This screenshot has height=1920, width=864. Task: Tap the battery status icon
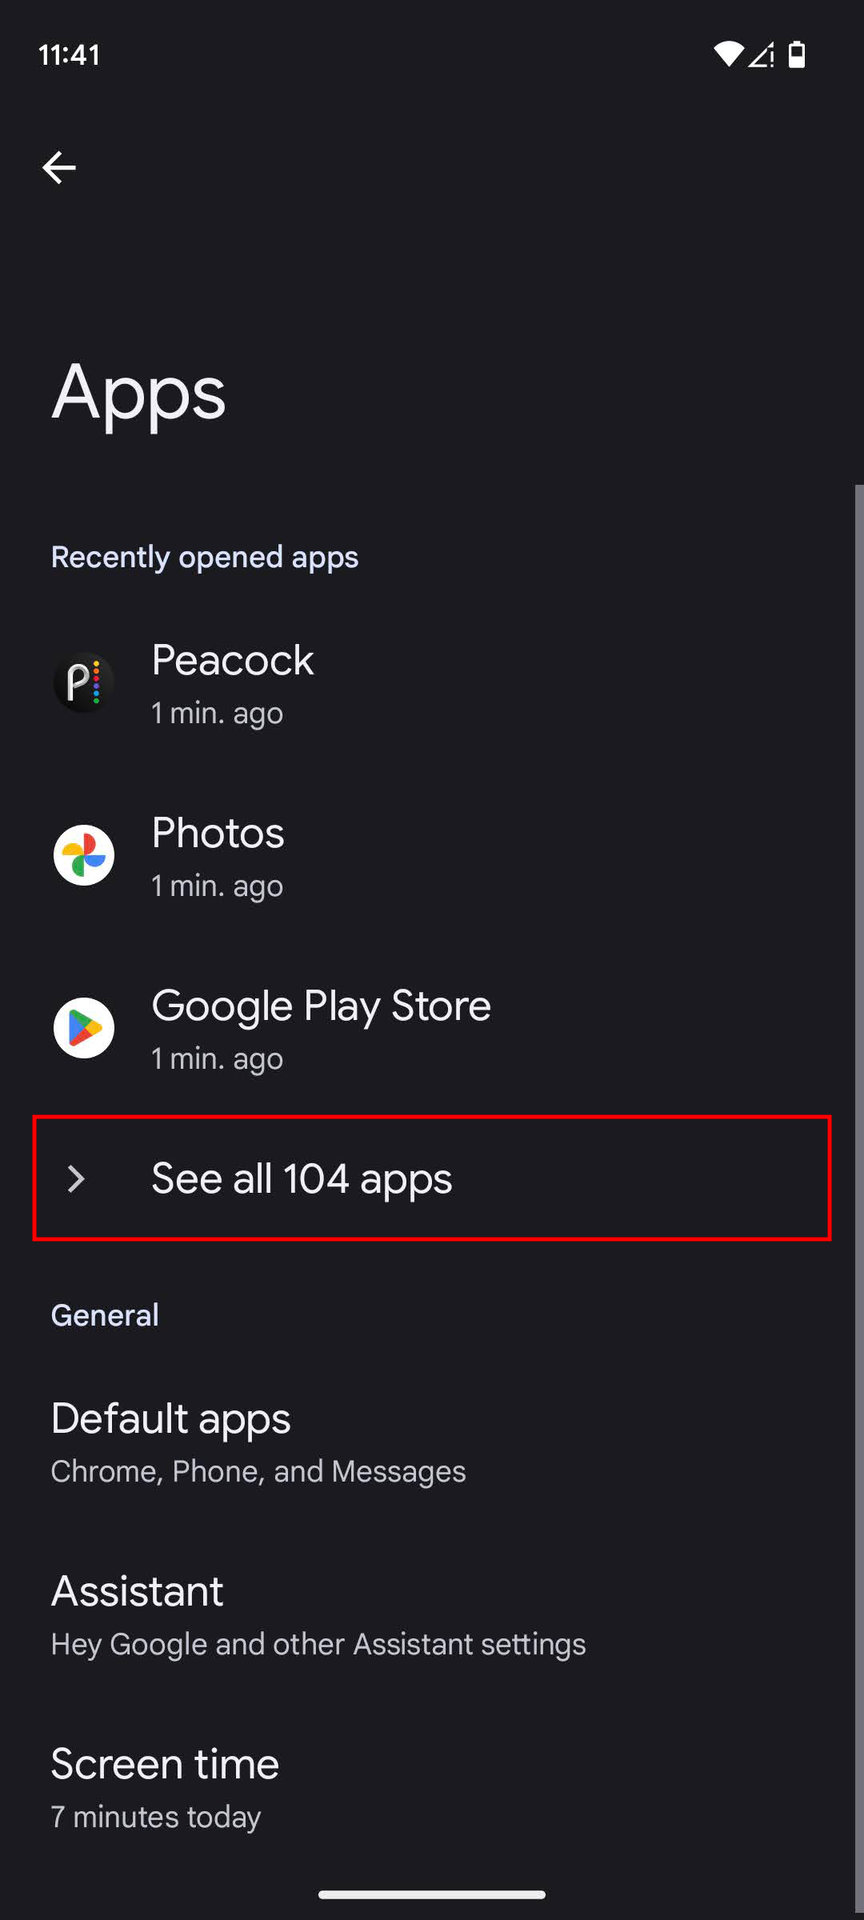pyautogui.click(x=797, y=55)
